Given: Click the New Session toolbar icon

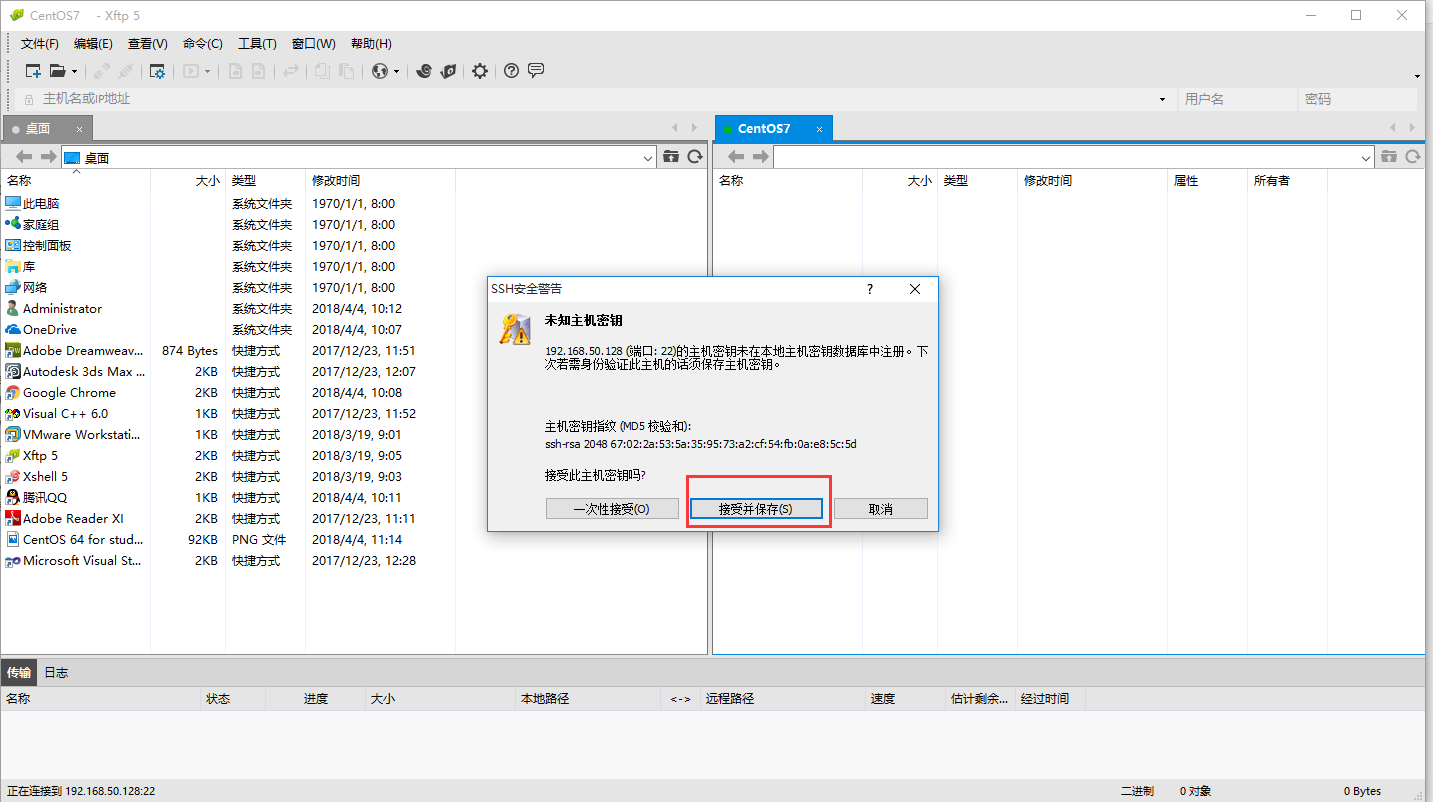Looking at the screenshot, I should coord(33,71).
